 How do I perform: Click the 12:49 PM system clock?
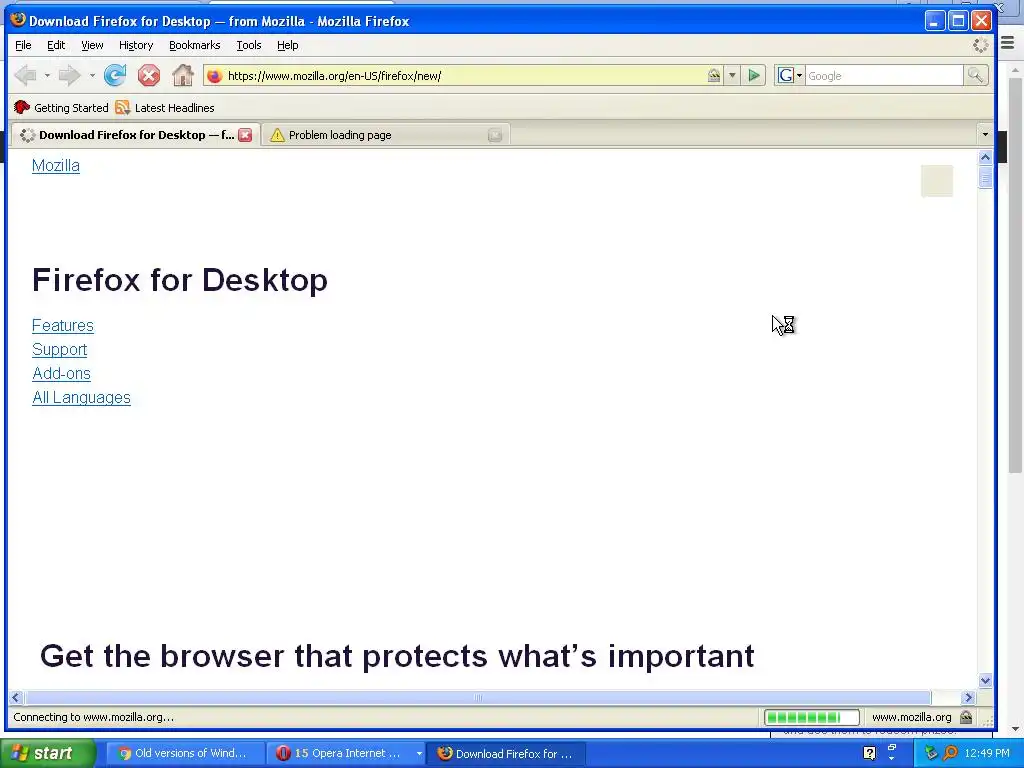click(987, 753)
